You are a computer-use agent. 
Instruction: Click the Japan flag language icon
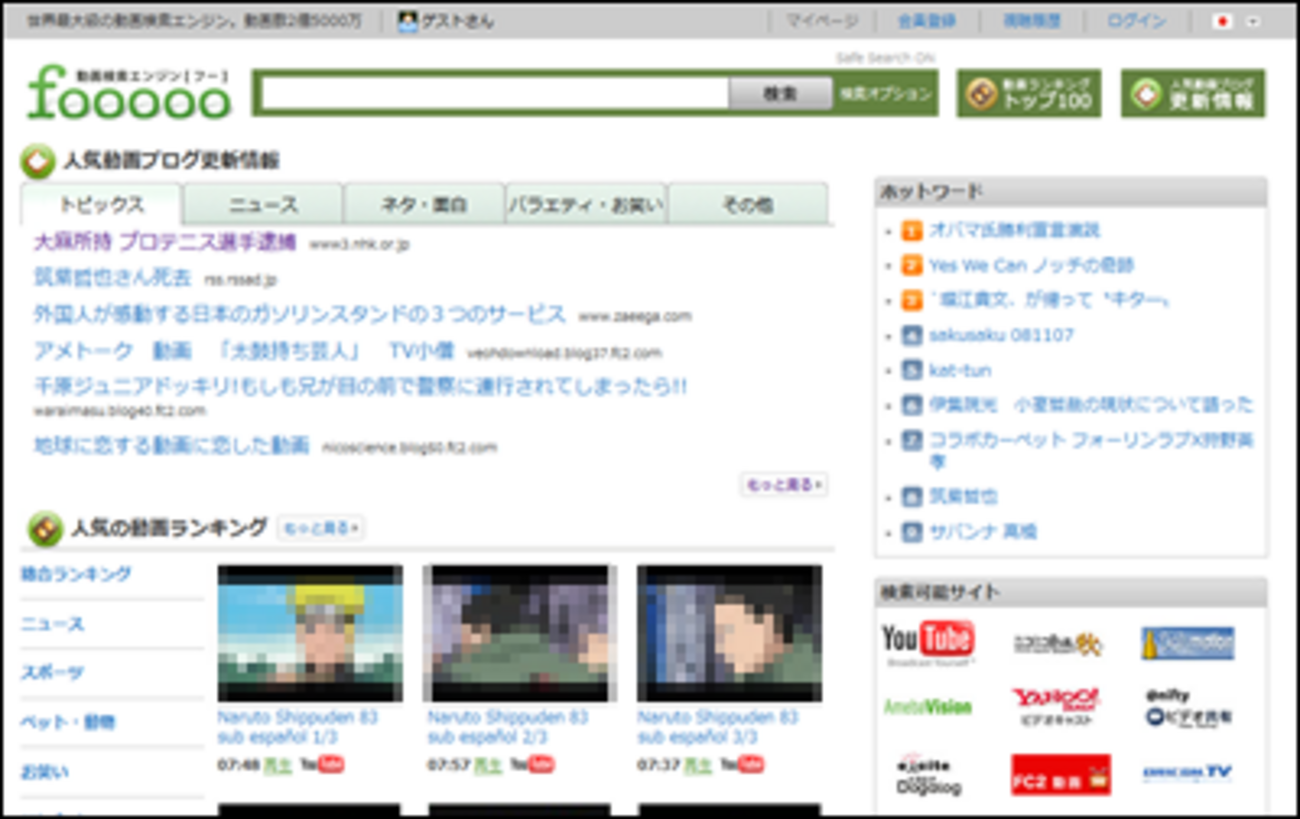pos(1222,21)
